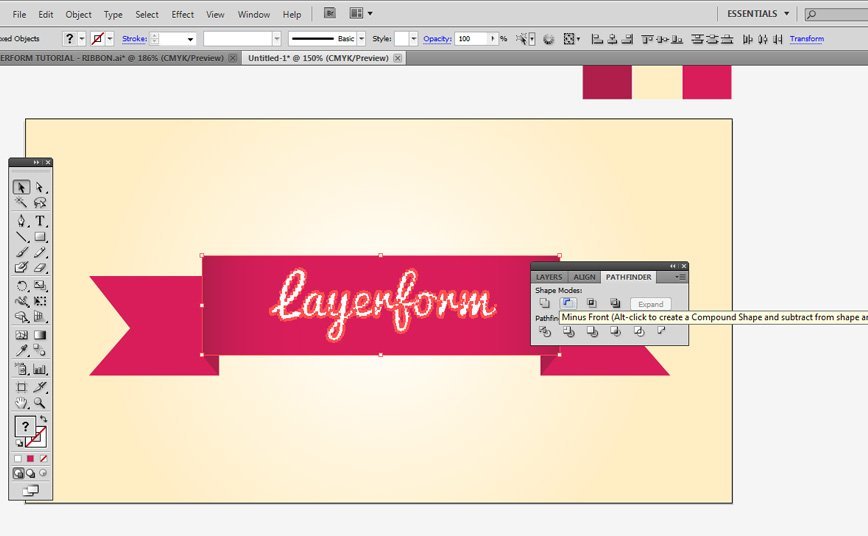The height and width of the screenshot is (536, 868).
Task: Click the opacity value field
Action: point(472,39)
